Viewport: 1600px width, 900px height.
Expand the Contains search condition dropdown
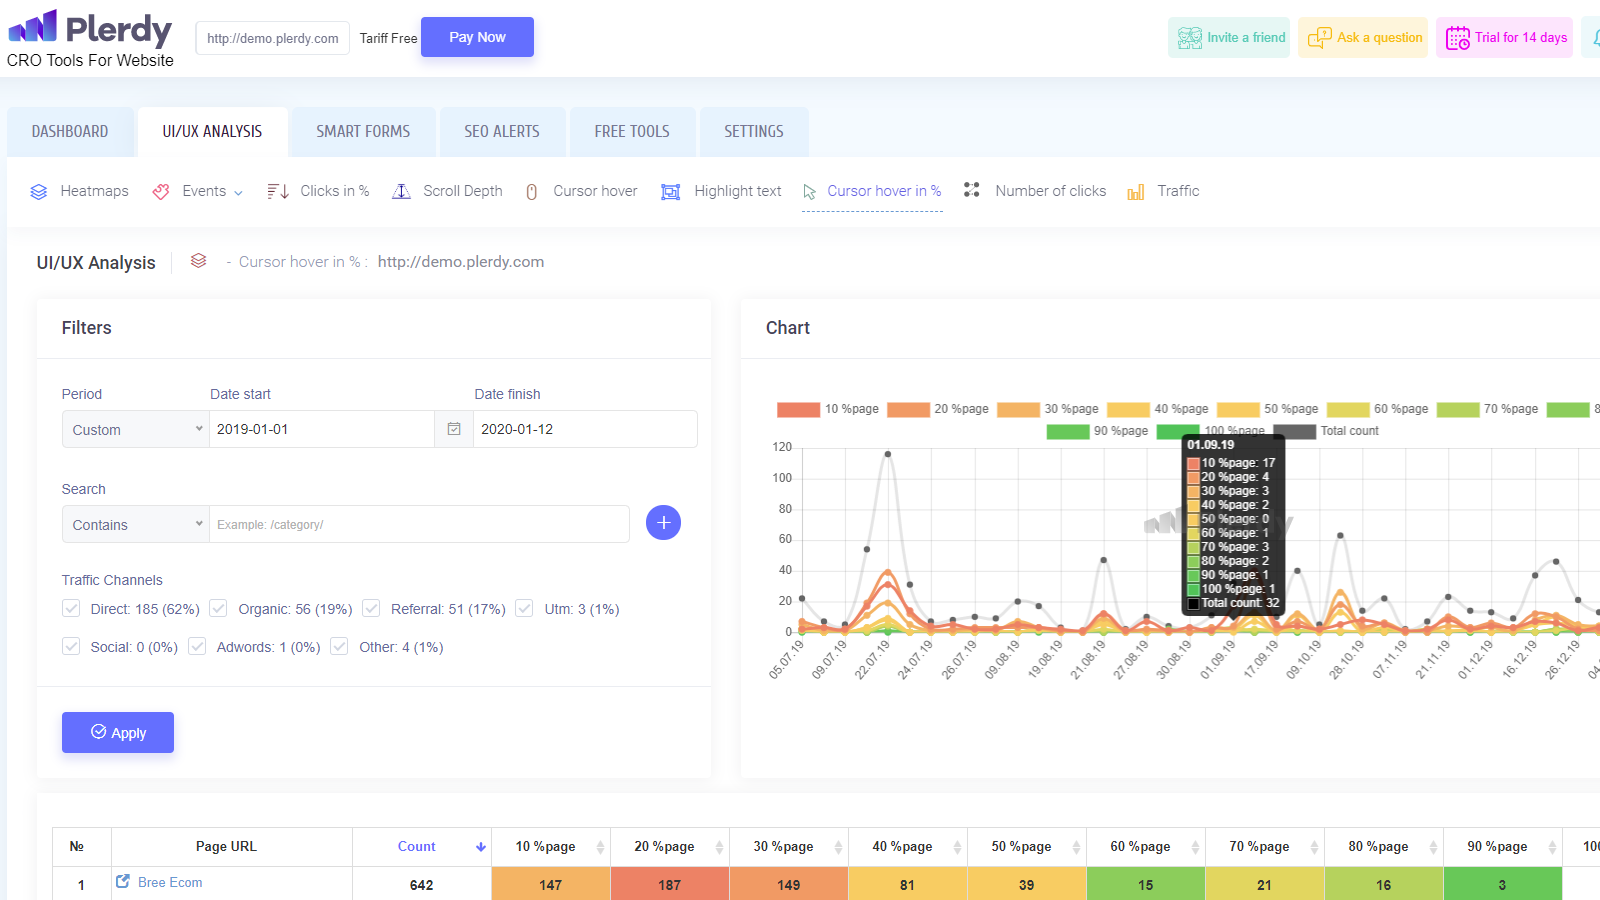pos(136,524)
